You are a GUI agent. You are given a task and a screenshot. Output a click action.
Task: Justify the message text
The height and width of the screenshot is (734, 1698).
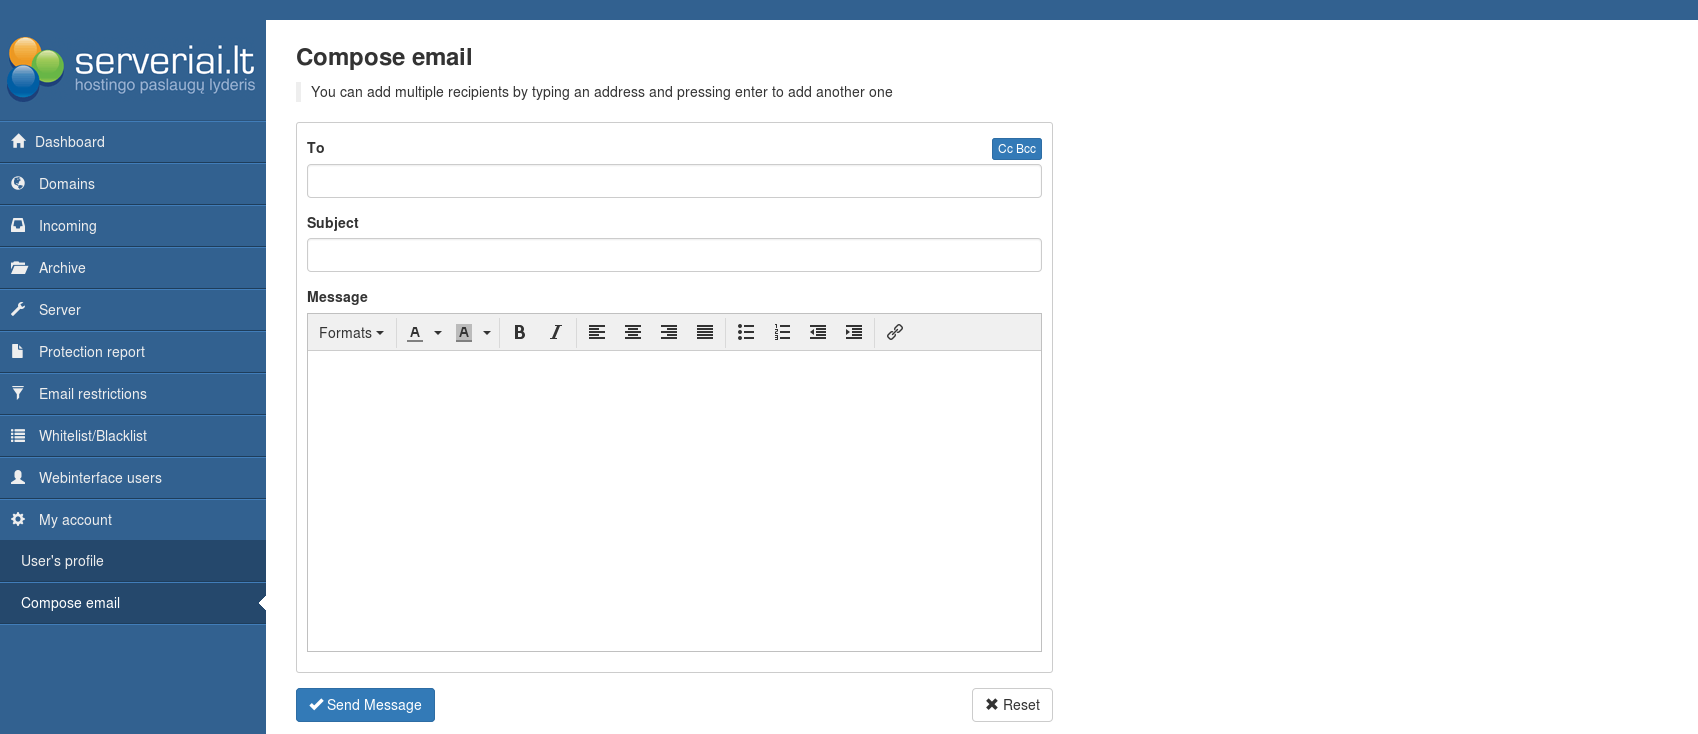[x=705, y=333]
